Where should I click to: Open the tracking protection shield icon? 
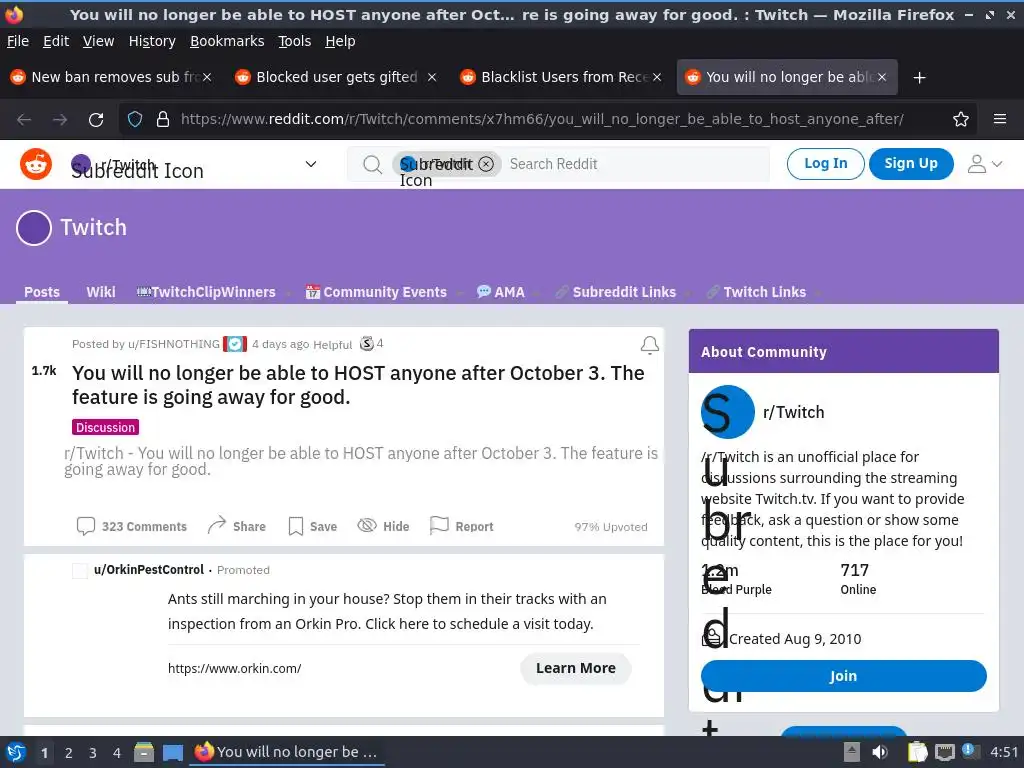pos(135,120)
